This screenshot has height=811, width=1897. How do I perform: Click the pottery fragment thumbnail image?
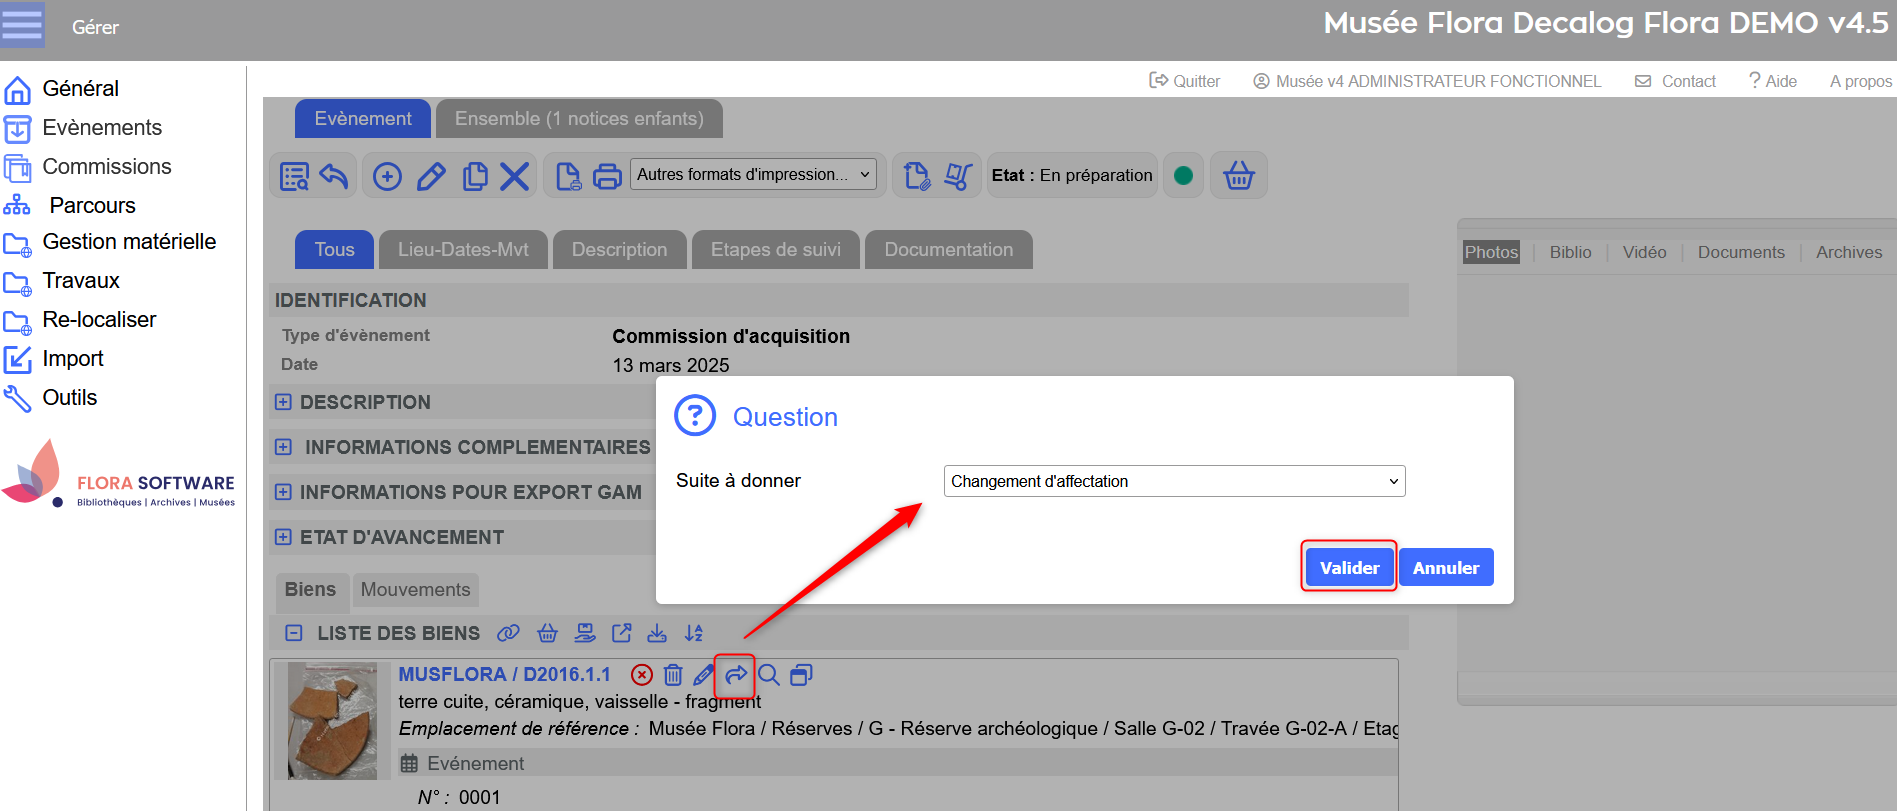click(332, 721)
